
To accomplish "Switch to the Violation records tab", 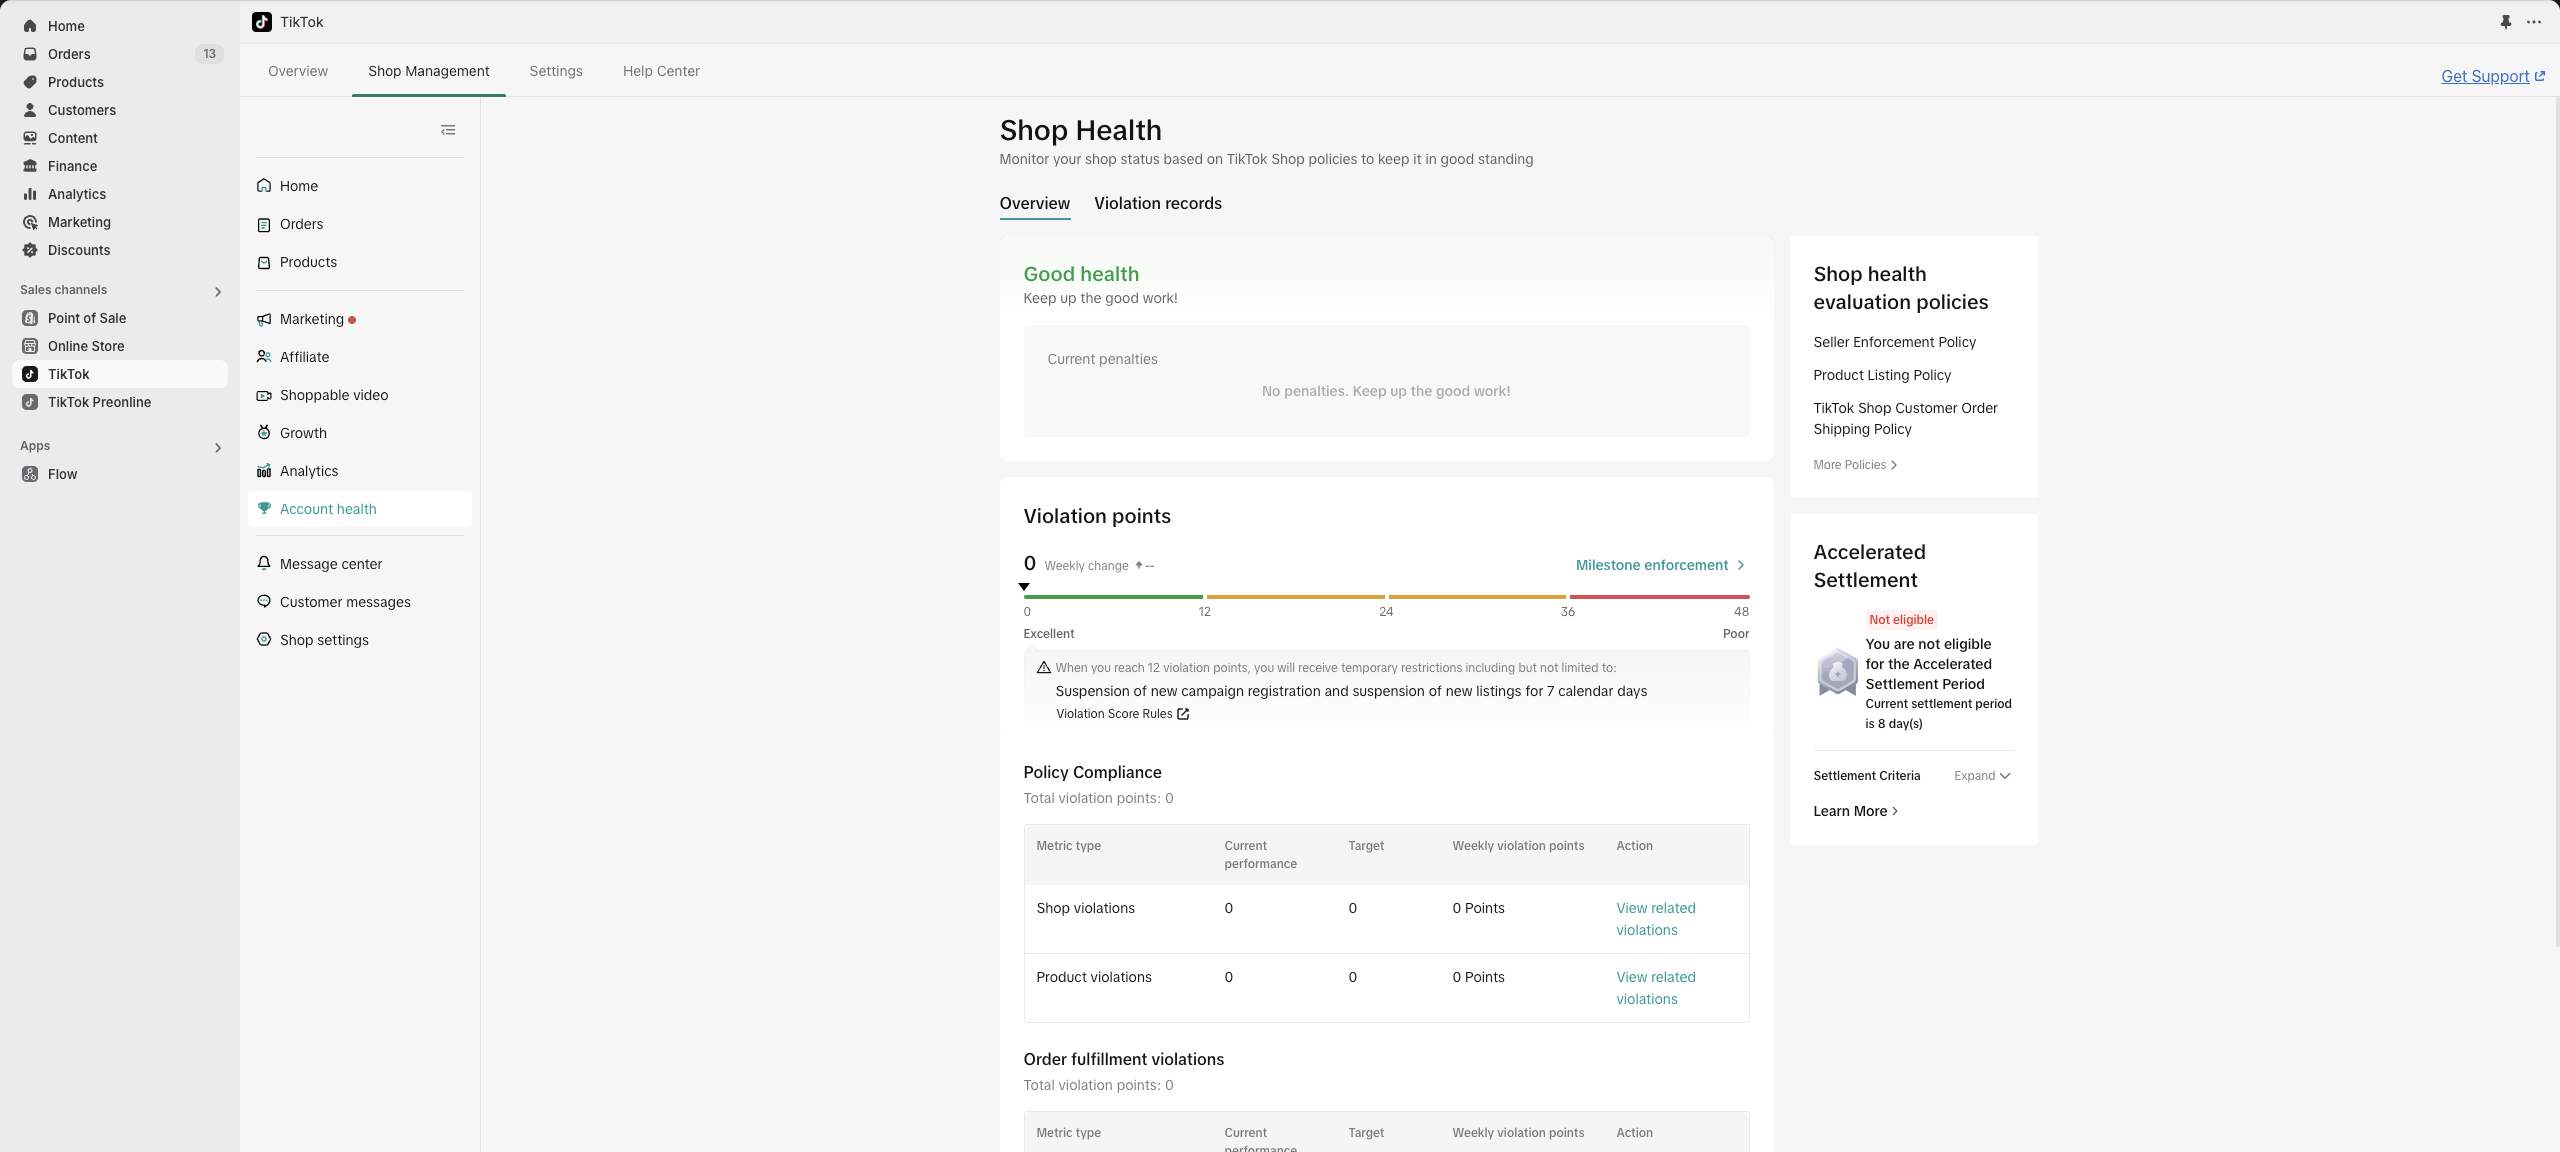I will coord(1157,203).
